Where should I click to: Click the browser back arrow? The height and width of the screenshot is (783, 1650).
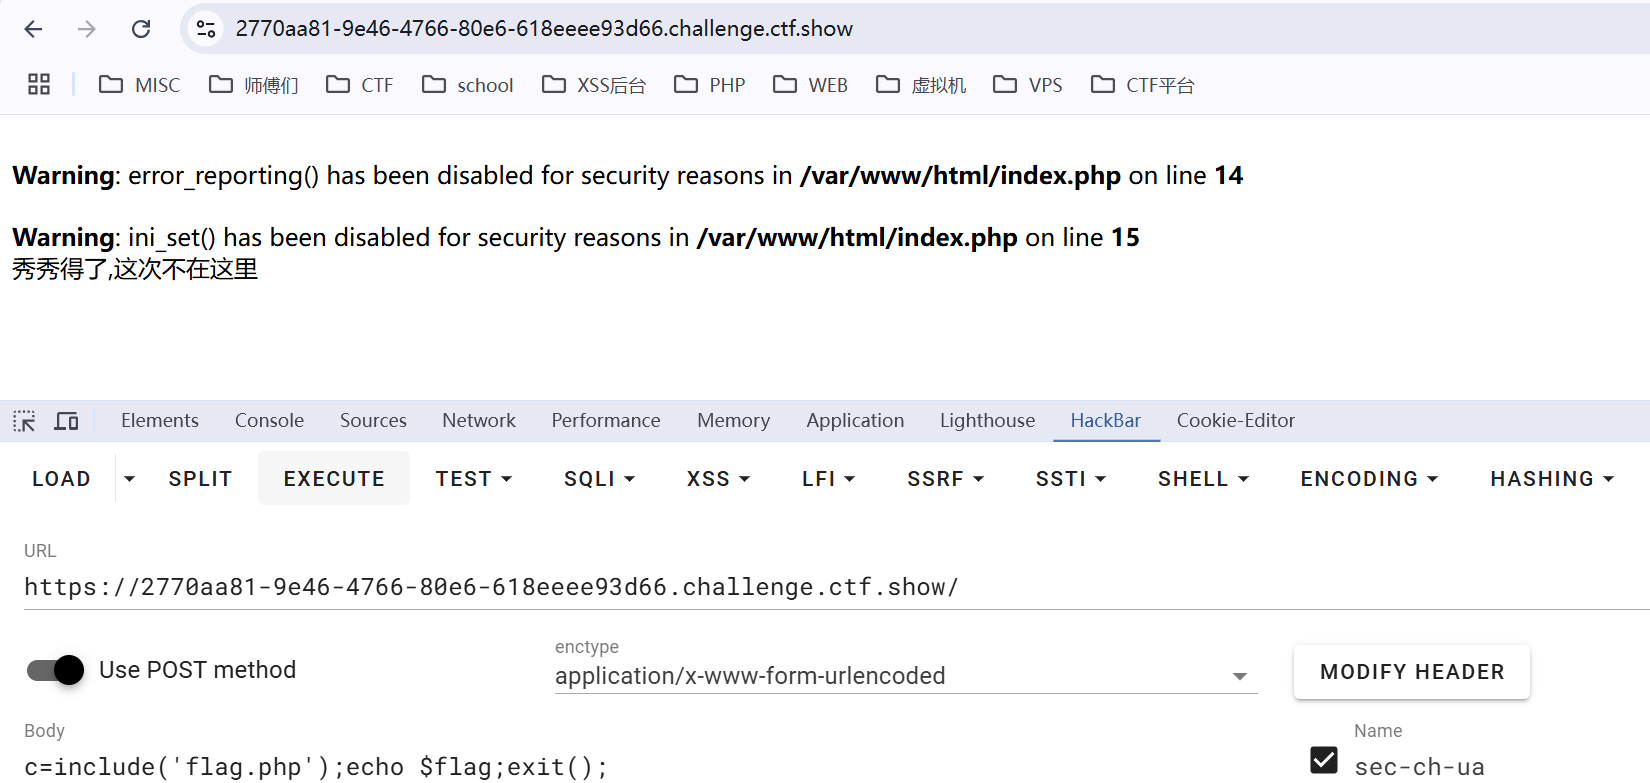click(33, 29)
